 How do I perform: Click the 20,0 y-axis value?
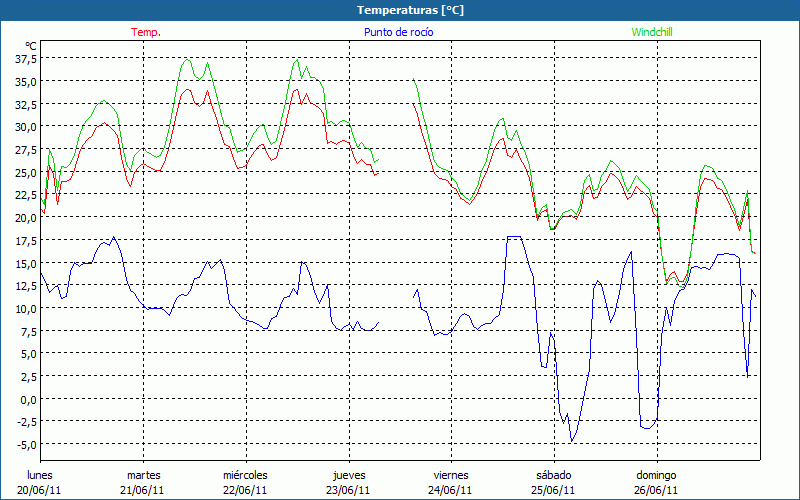click(24, 217)
